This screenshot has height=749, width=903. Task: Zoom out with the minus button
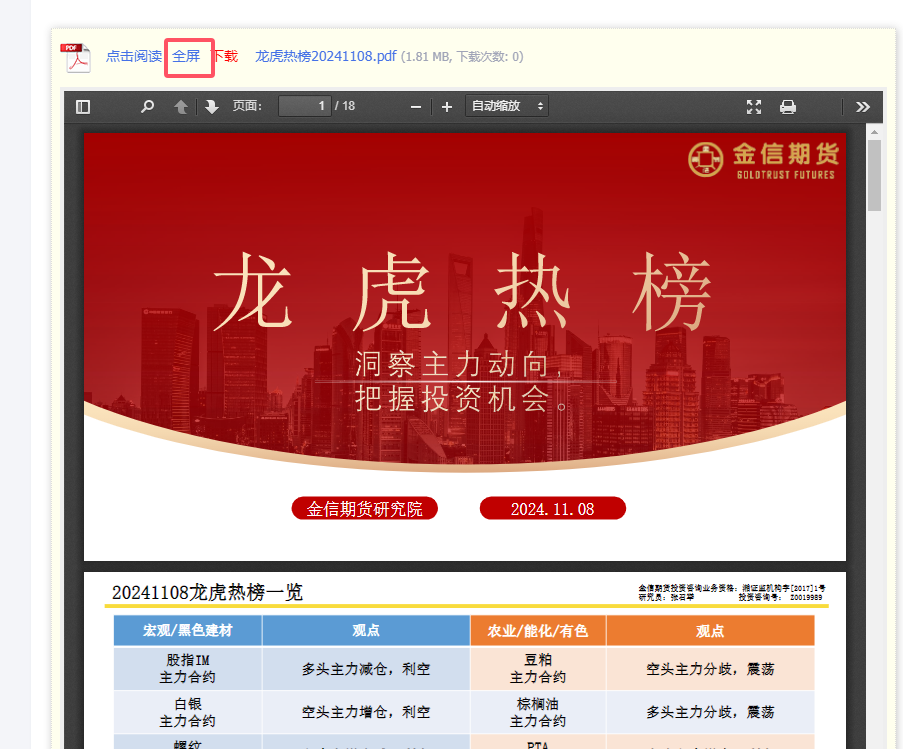click(416, 107)
